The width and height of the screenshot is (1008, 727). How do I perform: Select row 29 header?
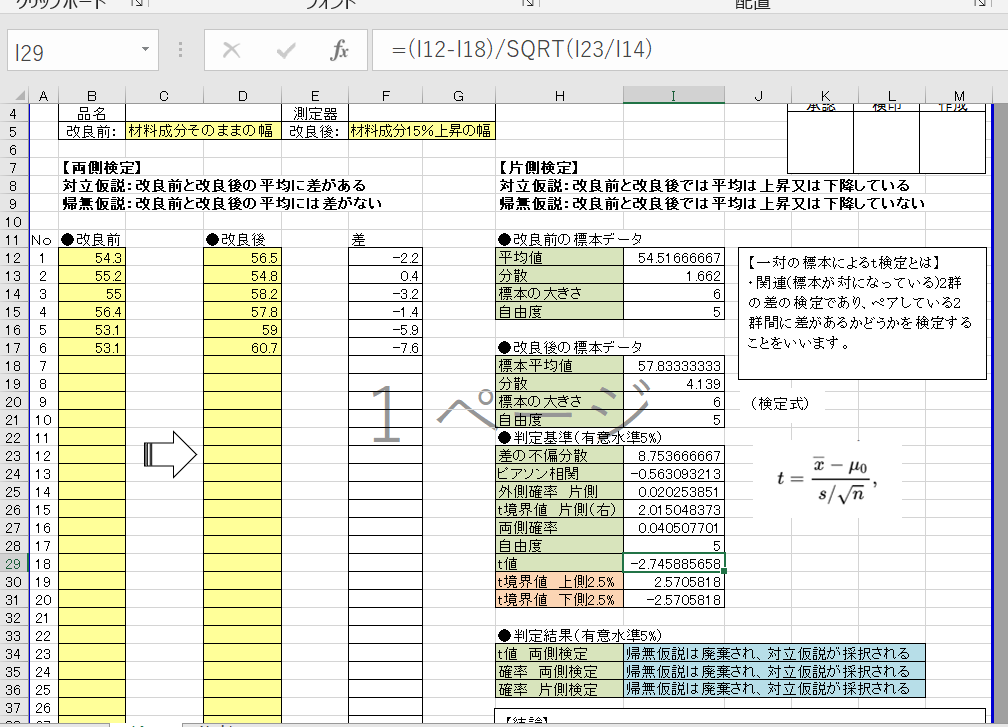pyautogui.click(x=14, y=564)
